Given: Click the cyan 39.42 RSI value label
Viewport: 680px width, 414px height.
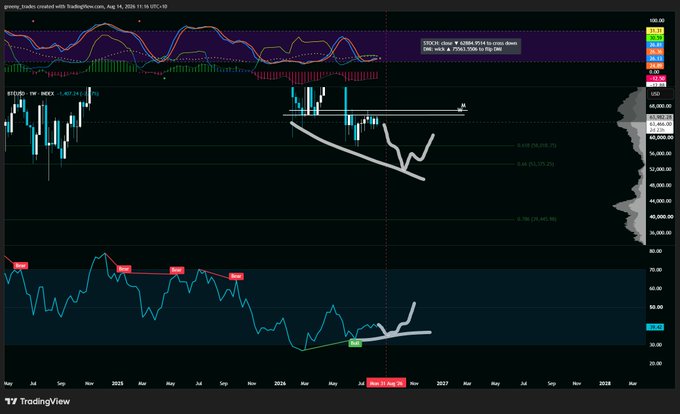Looking at the screenshot, I should pos(654,327).
